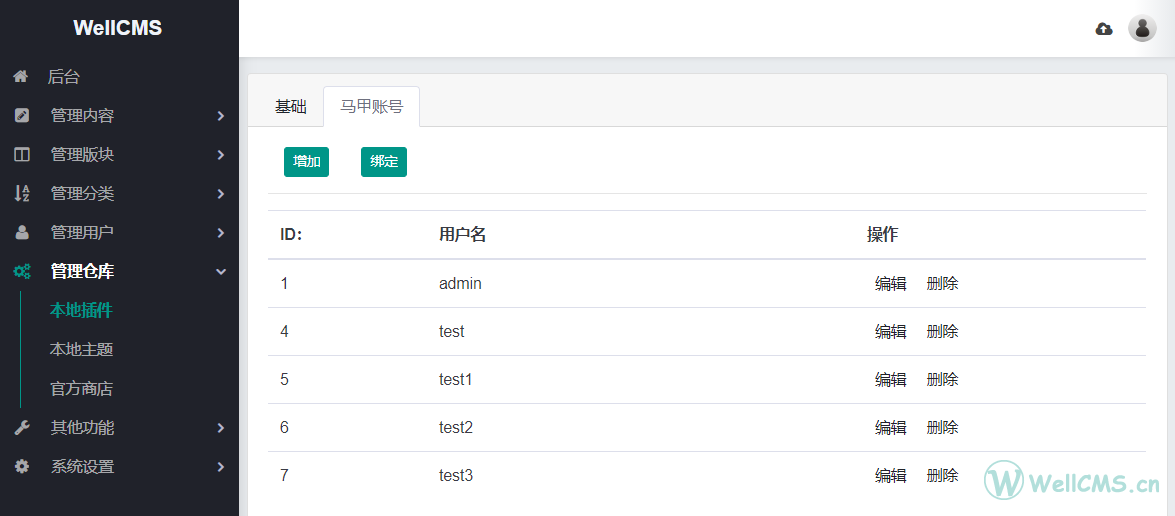Click the gear icon beside 系统设置
This screenshot has height=516, width=1175.
click(x=22, y=467)
